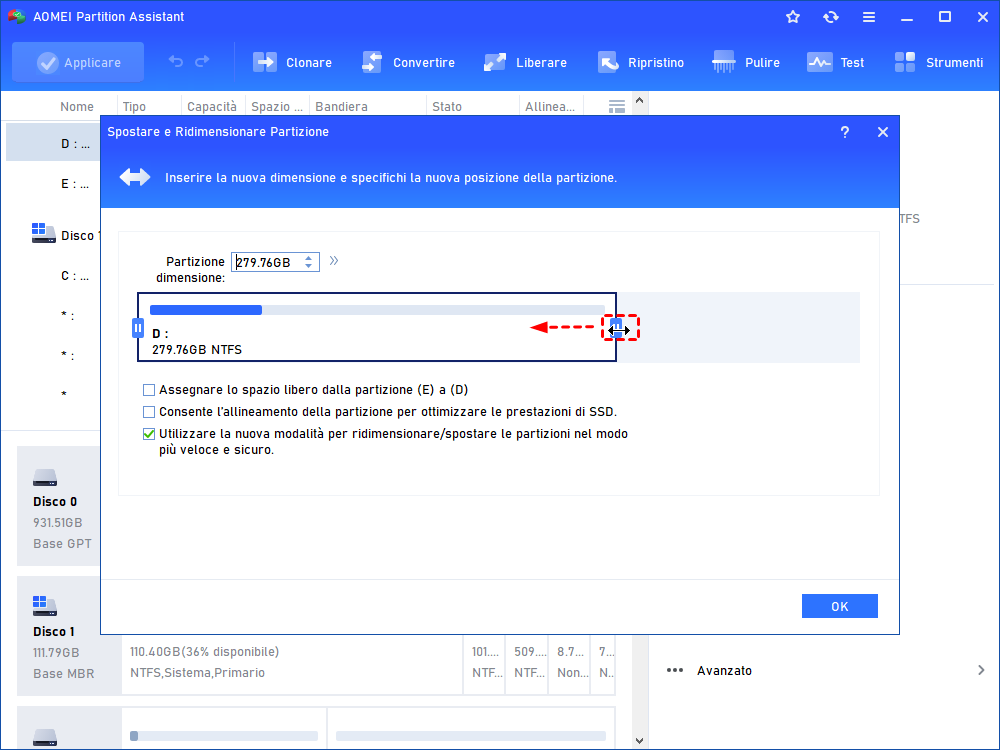
Task: Select Disco 0 in the disk map
Action: coord(59,506)
